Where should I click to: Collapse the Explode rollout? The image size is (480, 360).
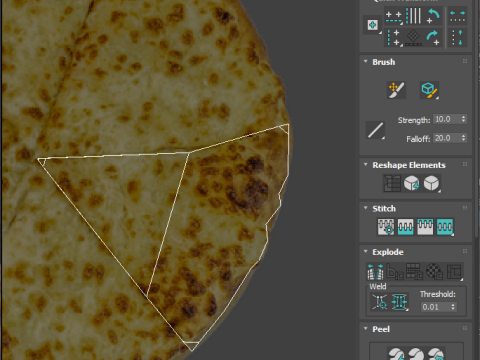[x=366, y=251]
